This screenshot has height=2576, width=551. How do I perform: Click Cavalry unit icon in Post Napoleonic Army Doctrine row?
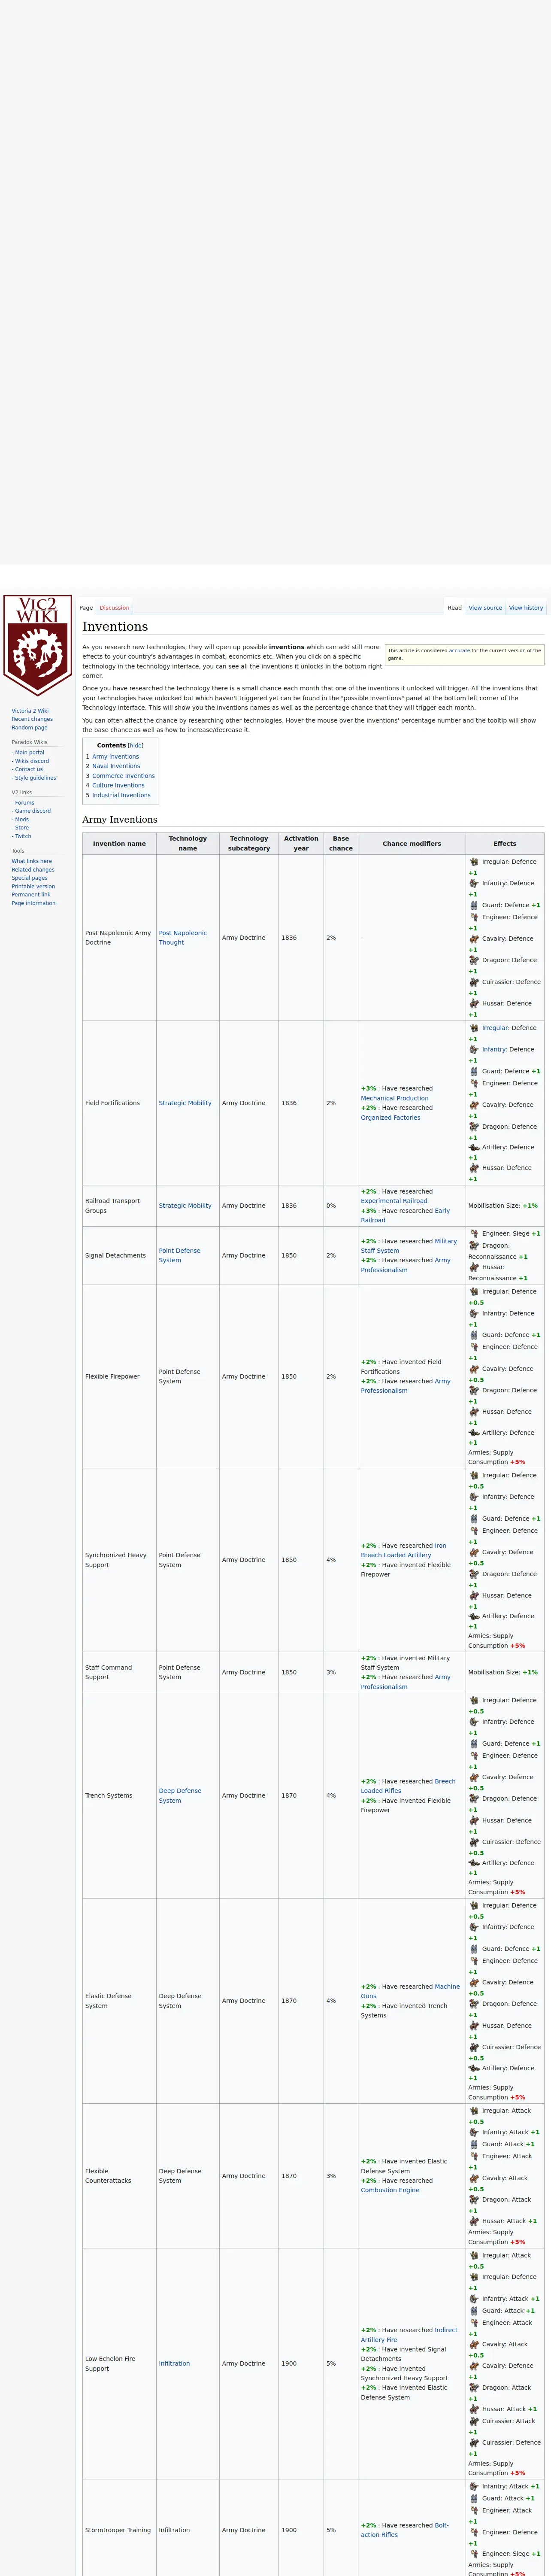(474, 938)
